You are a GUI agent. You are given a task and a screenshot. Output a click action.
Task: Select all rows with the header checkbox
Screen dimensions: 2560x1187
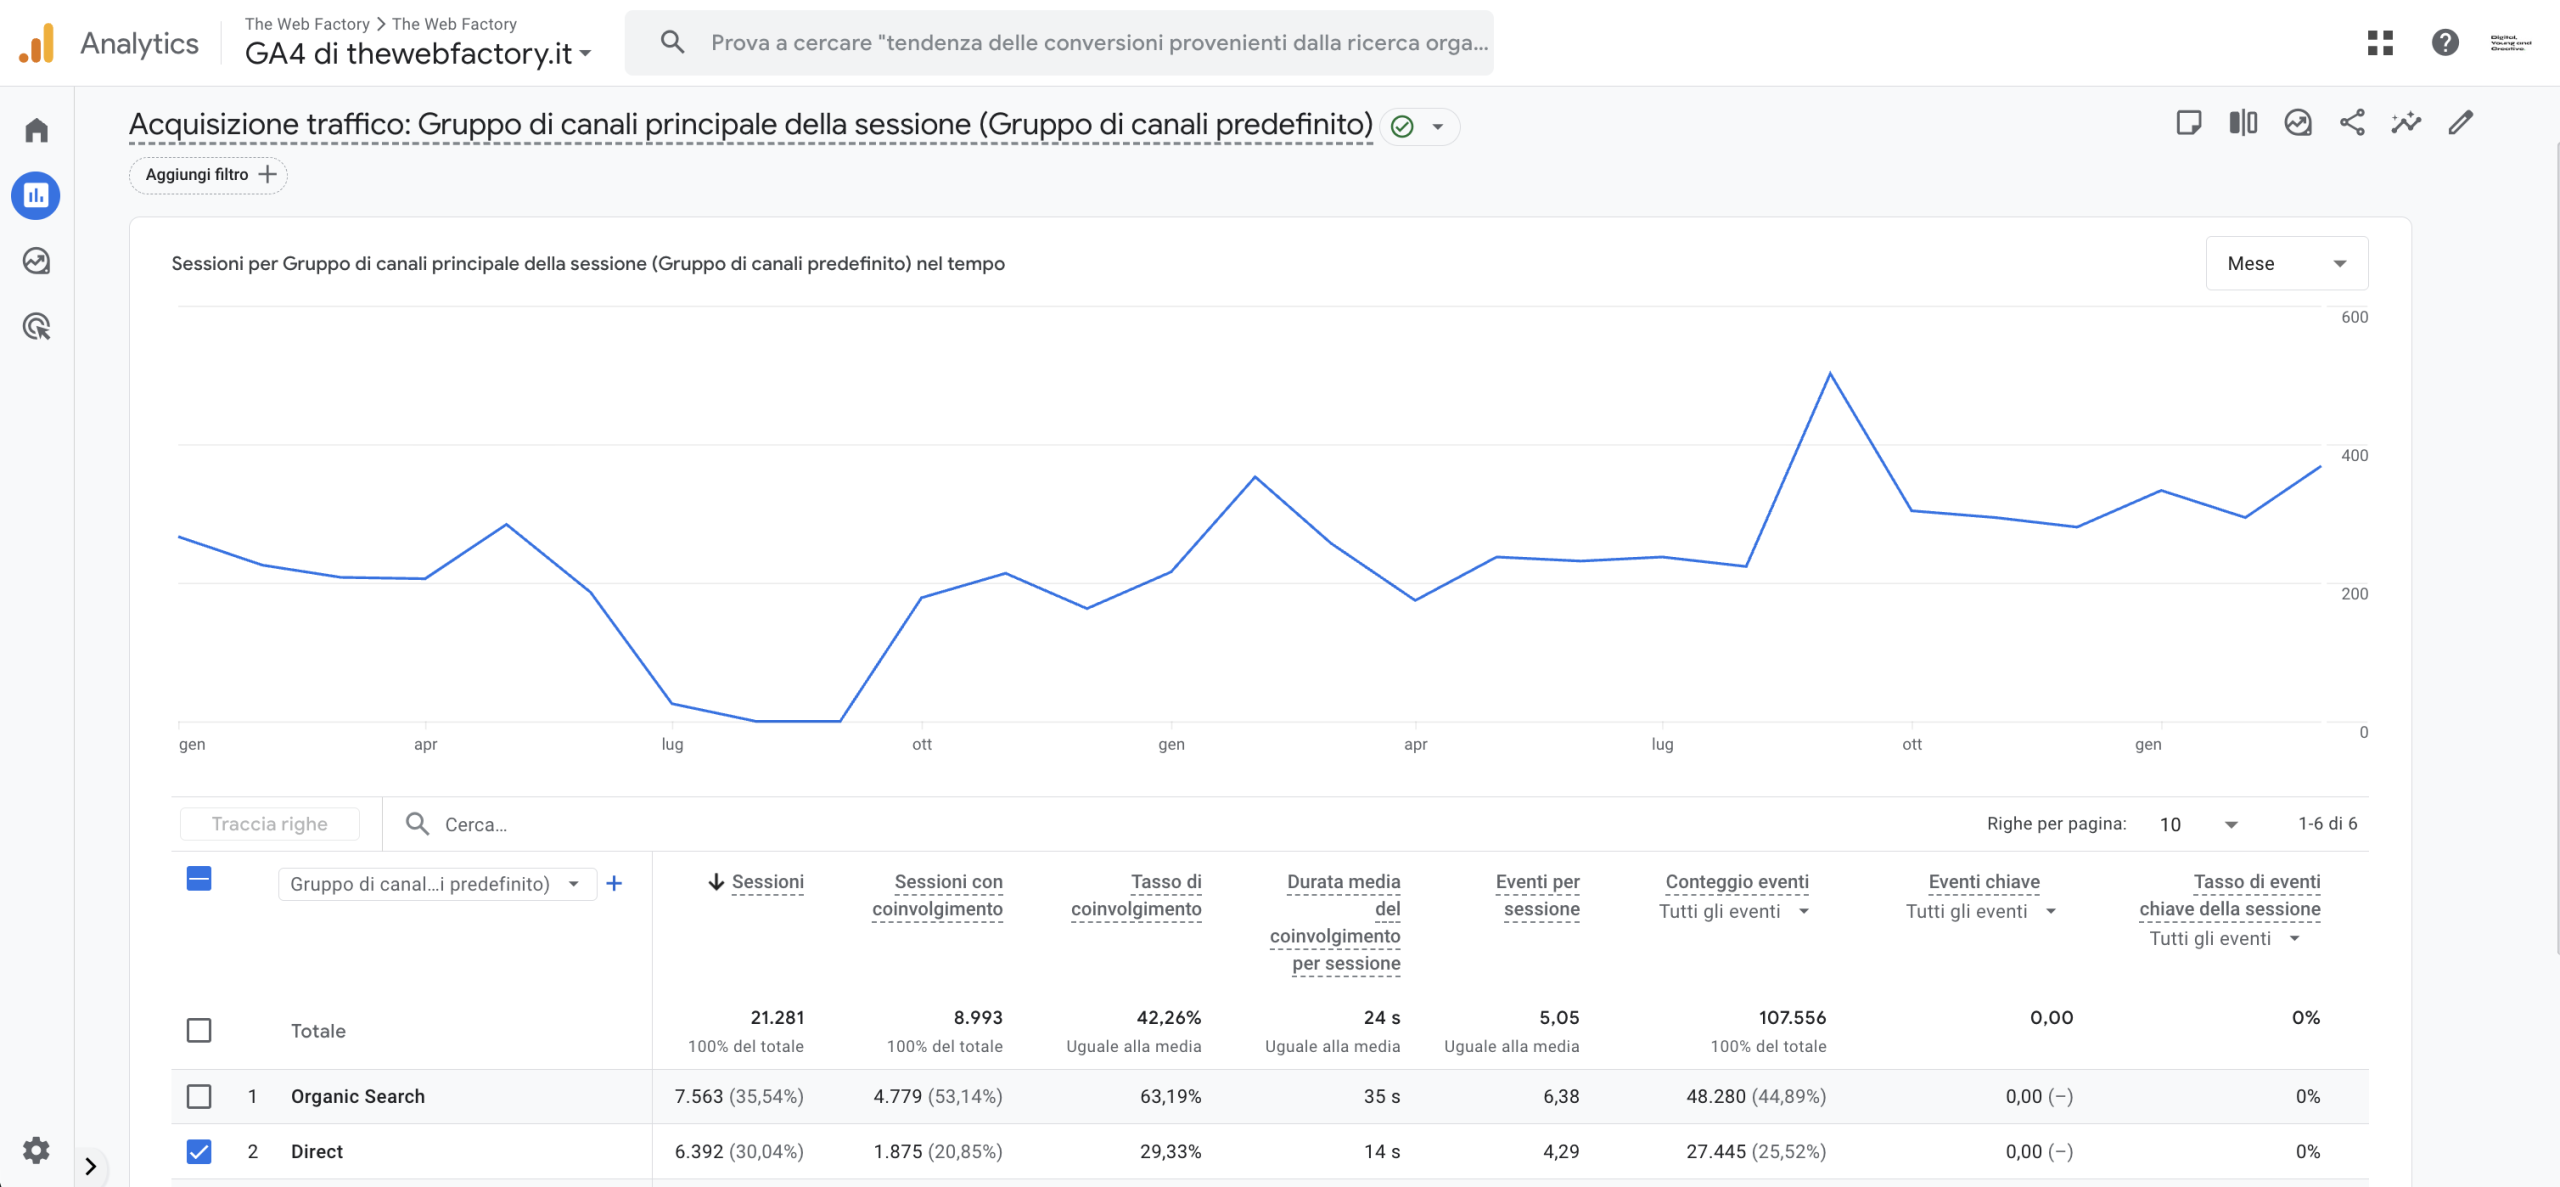click(x=199, y=879)
